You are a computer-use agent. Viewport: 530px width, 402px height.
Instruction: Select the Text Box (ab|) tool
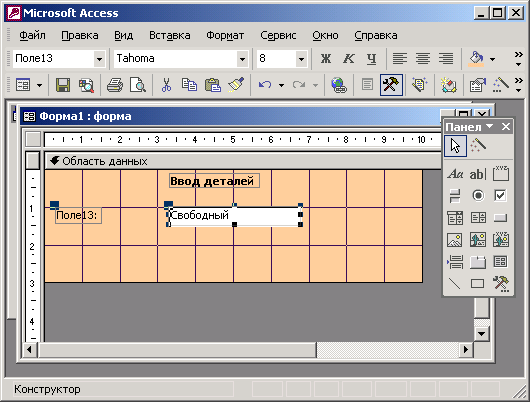point(478,174)
